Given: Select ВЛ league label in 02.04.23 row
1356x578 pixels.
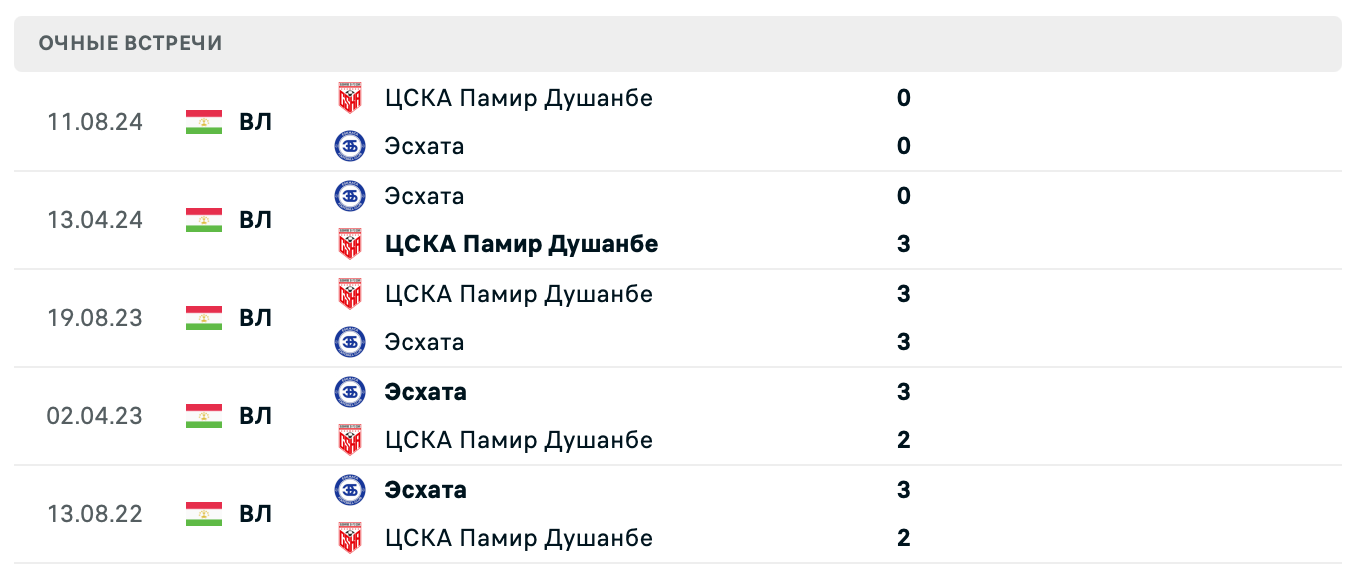Looking at the screenshot, I should click(255, 416).
